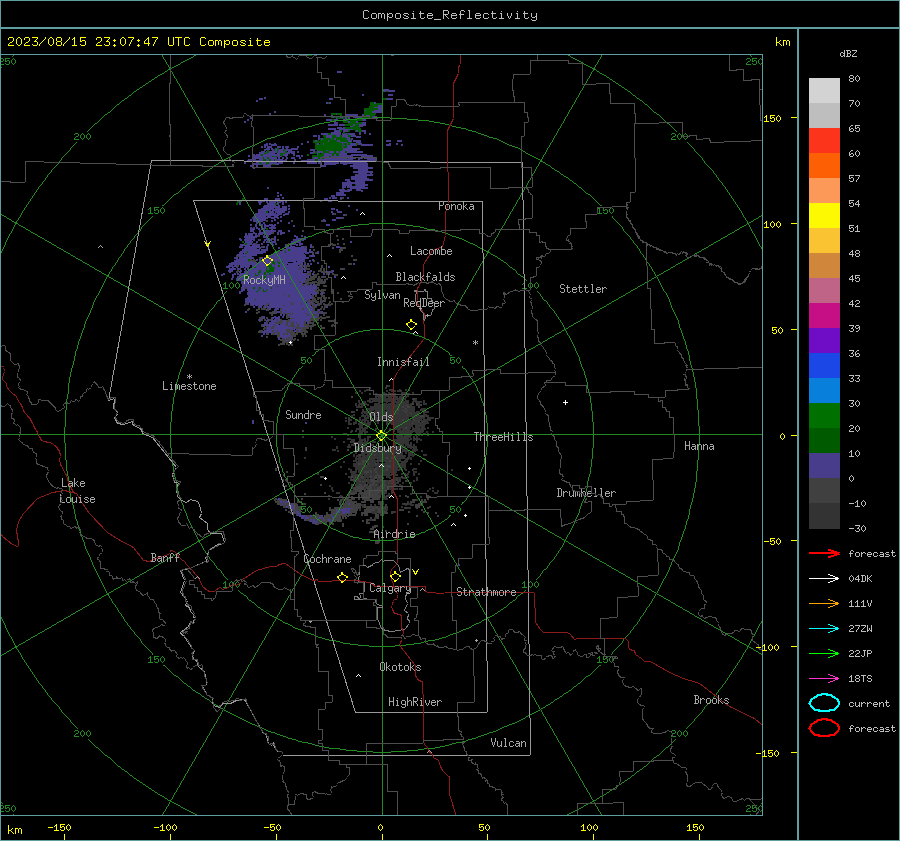Click the white plus marker near Hanna
900x841 pixels.
[x=565, y=402]
